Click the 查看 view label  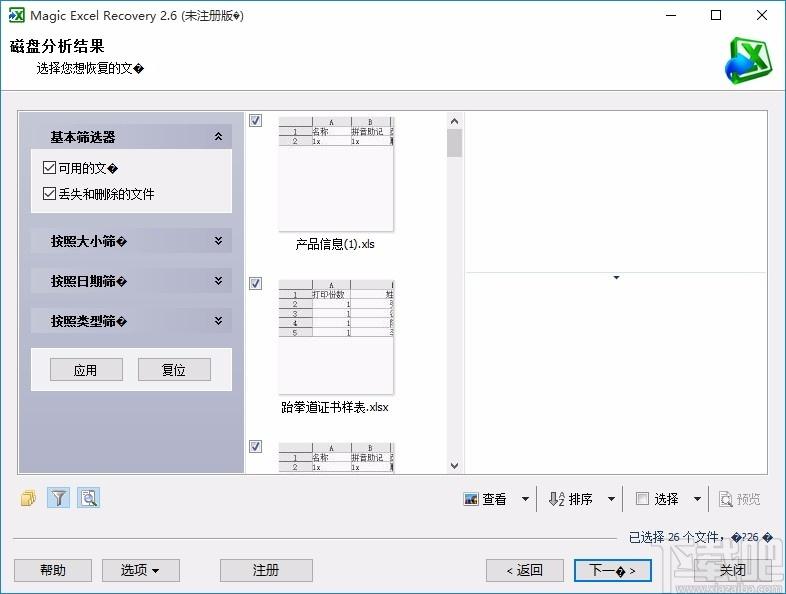(494, 499)
